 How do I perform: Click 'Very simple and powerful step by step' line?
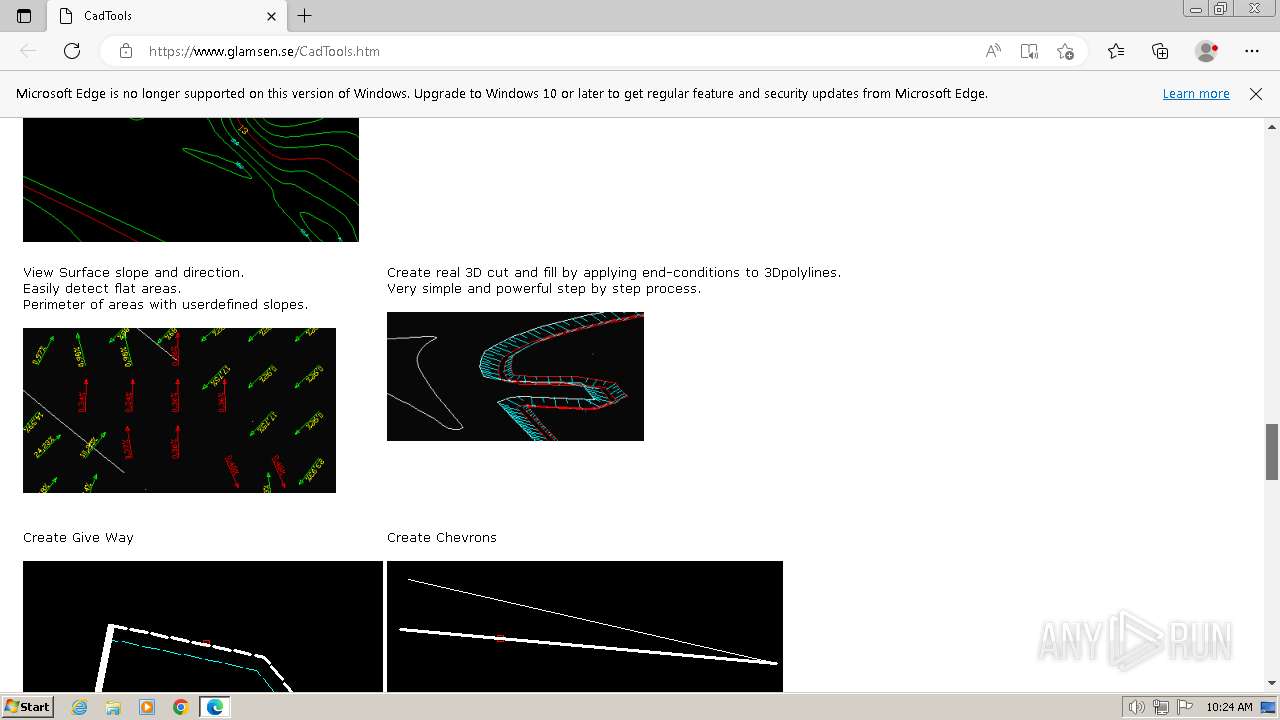point(544,288)
